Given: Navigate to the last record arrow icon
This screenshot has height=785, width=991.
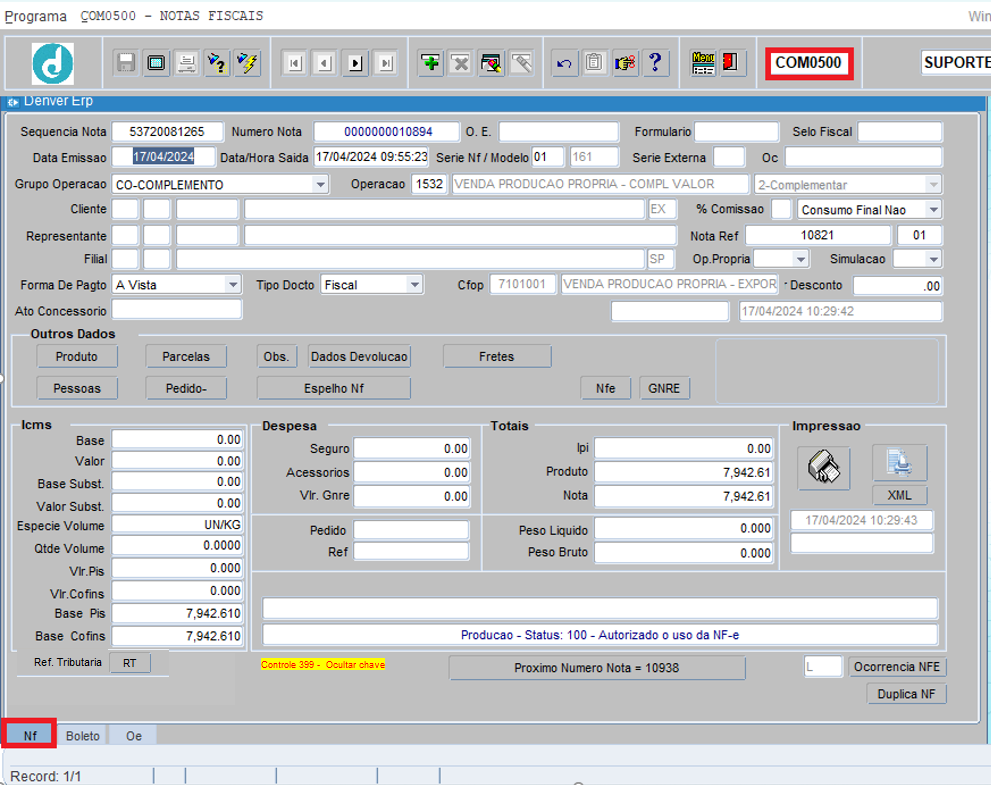Looking at the screenshot, I should click(386, 62).
